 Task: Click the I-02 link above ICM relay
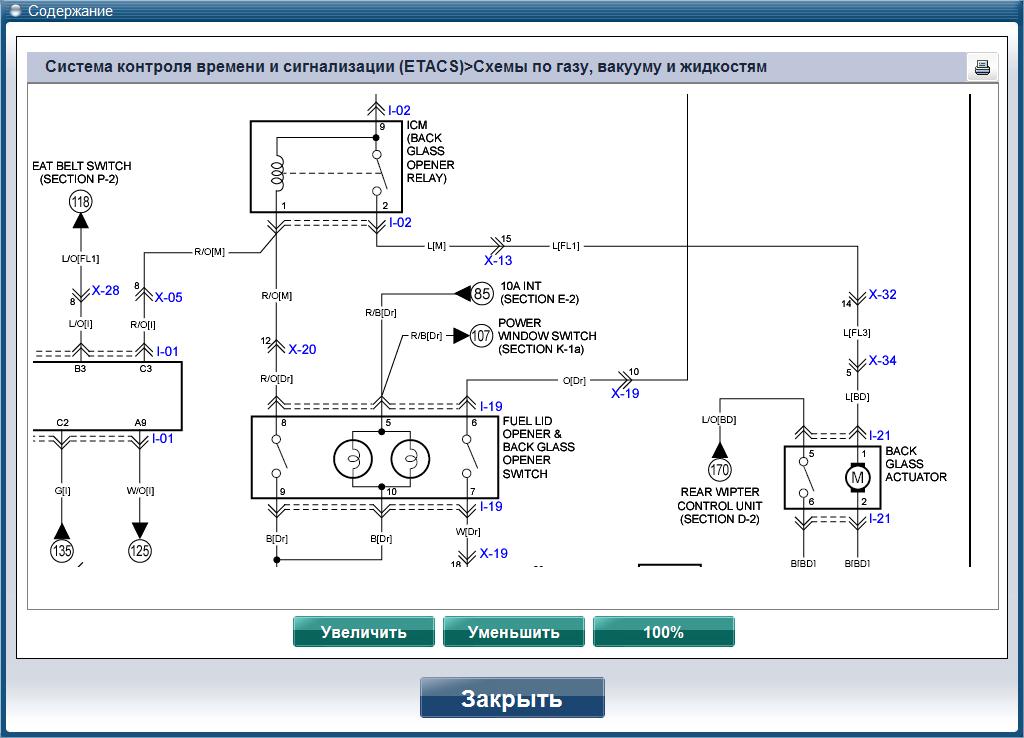pyautogui.click(x=399, y=110)
